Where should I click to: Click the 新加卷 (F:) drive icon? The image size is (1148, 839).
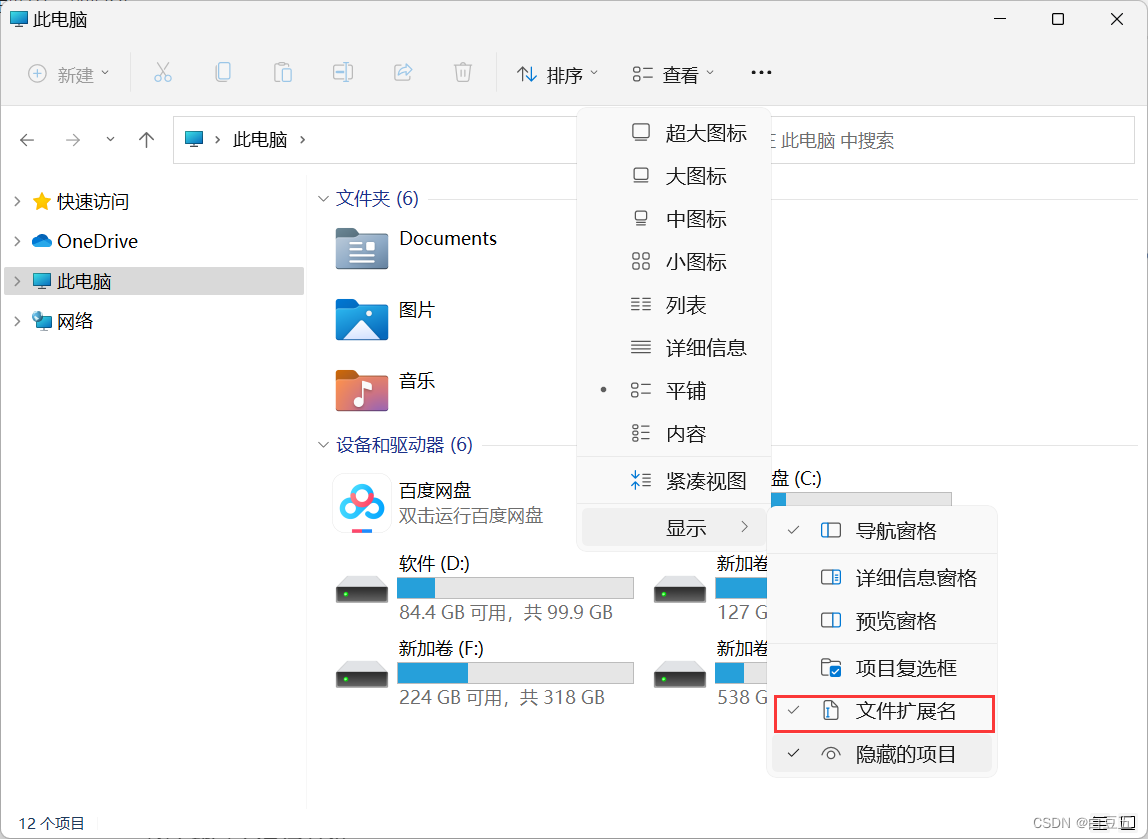point(362,674)
